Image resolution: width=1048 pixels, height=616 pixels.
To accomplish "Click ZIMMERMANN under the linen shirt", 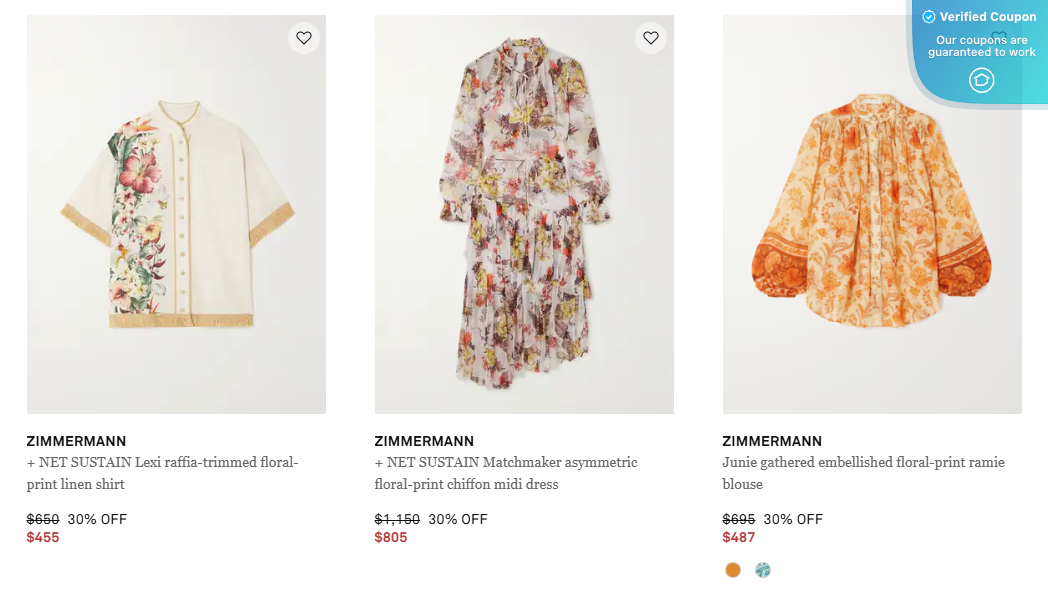I will click(76, 441).
